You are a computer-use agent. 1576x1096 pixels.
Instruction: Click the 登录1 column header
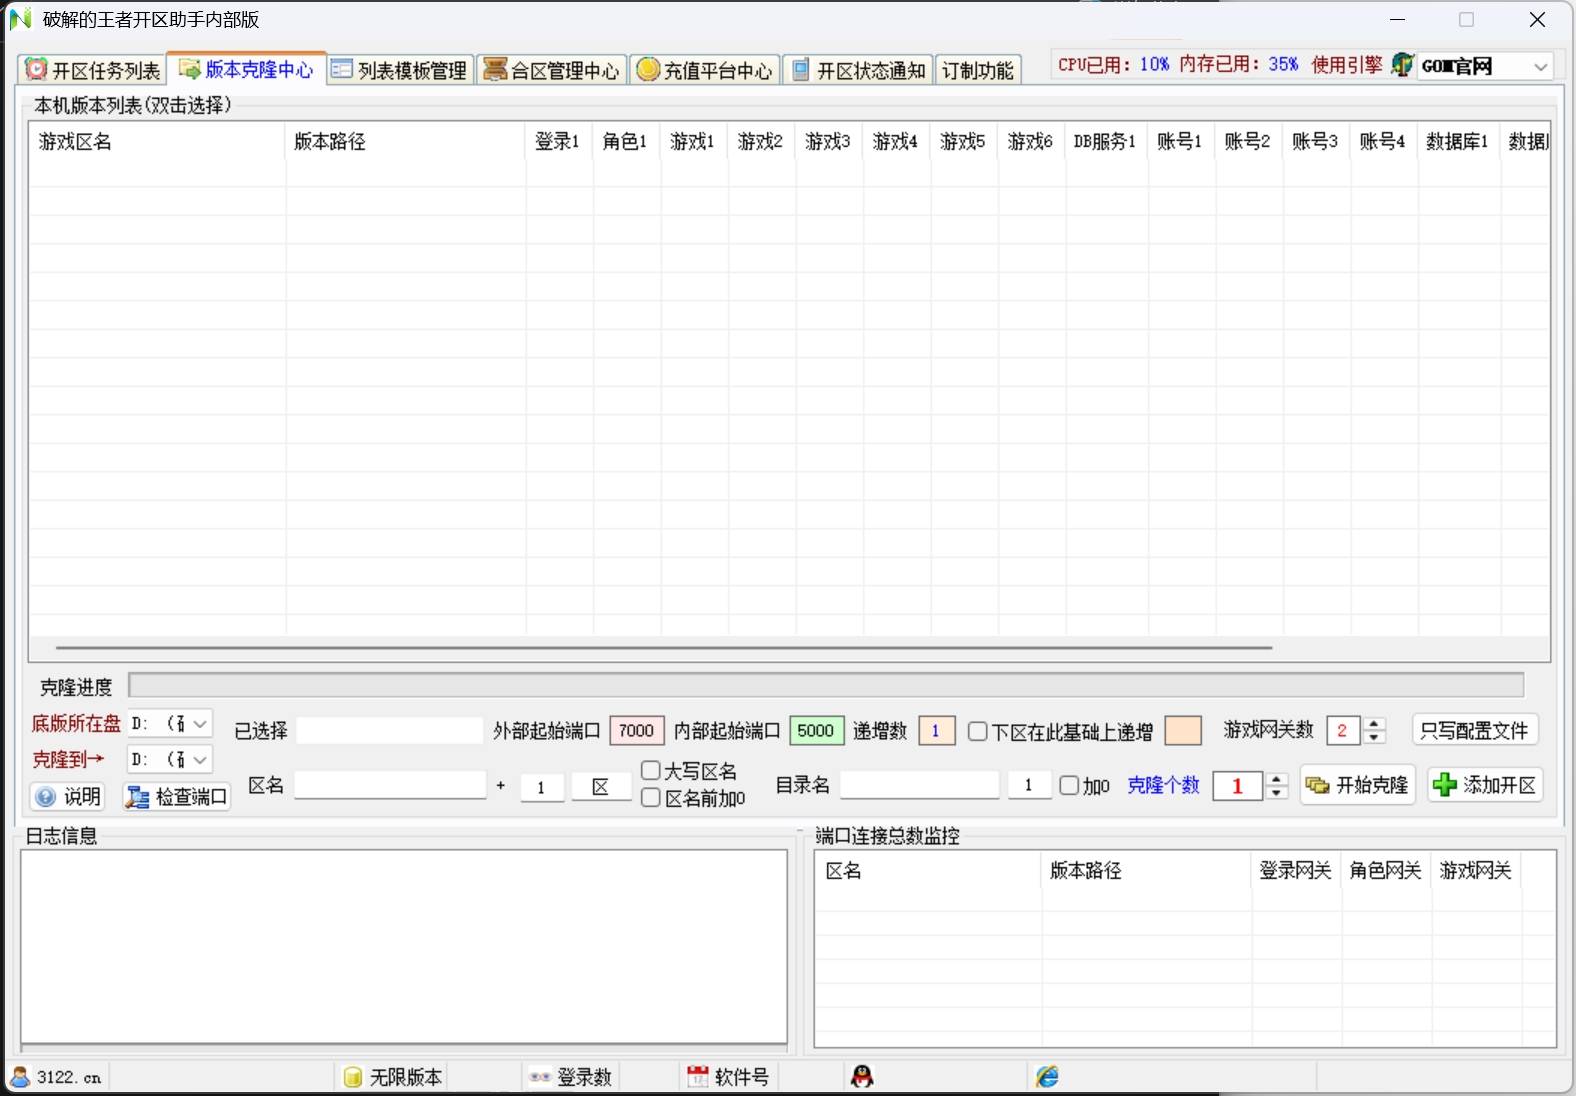point(559,141)
